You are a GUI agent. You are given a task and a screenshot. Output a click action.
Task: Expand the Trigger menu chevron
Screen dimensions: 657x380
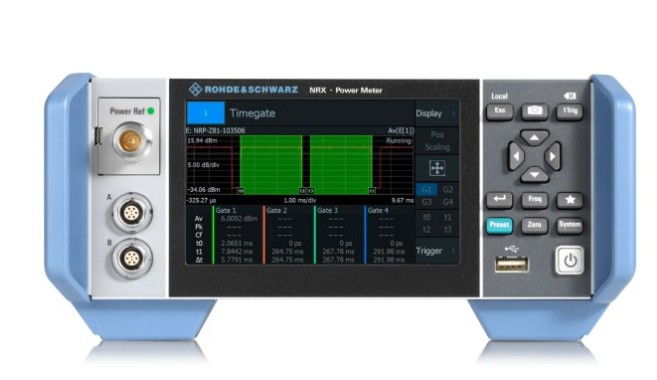click(453, 251)
